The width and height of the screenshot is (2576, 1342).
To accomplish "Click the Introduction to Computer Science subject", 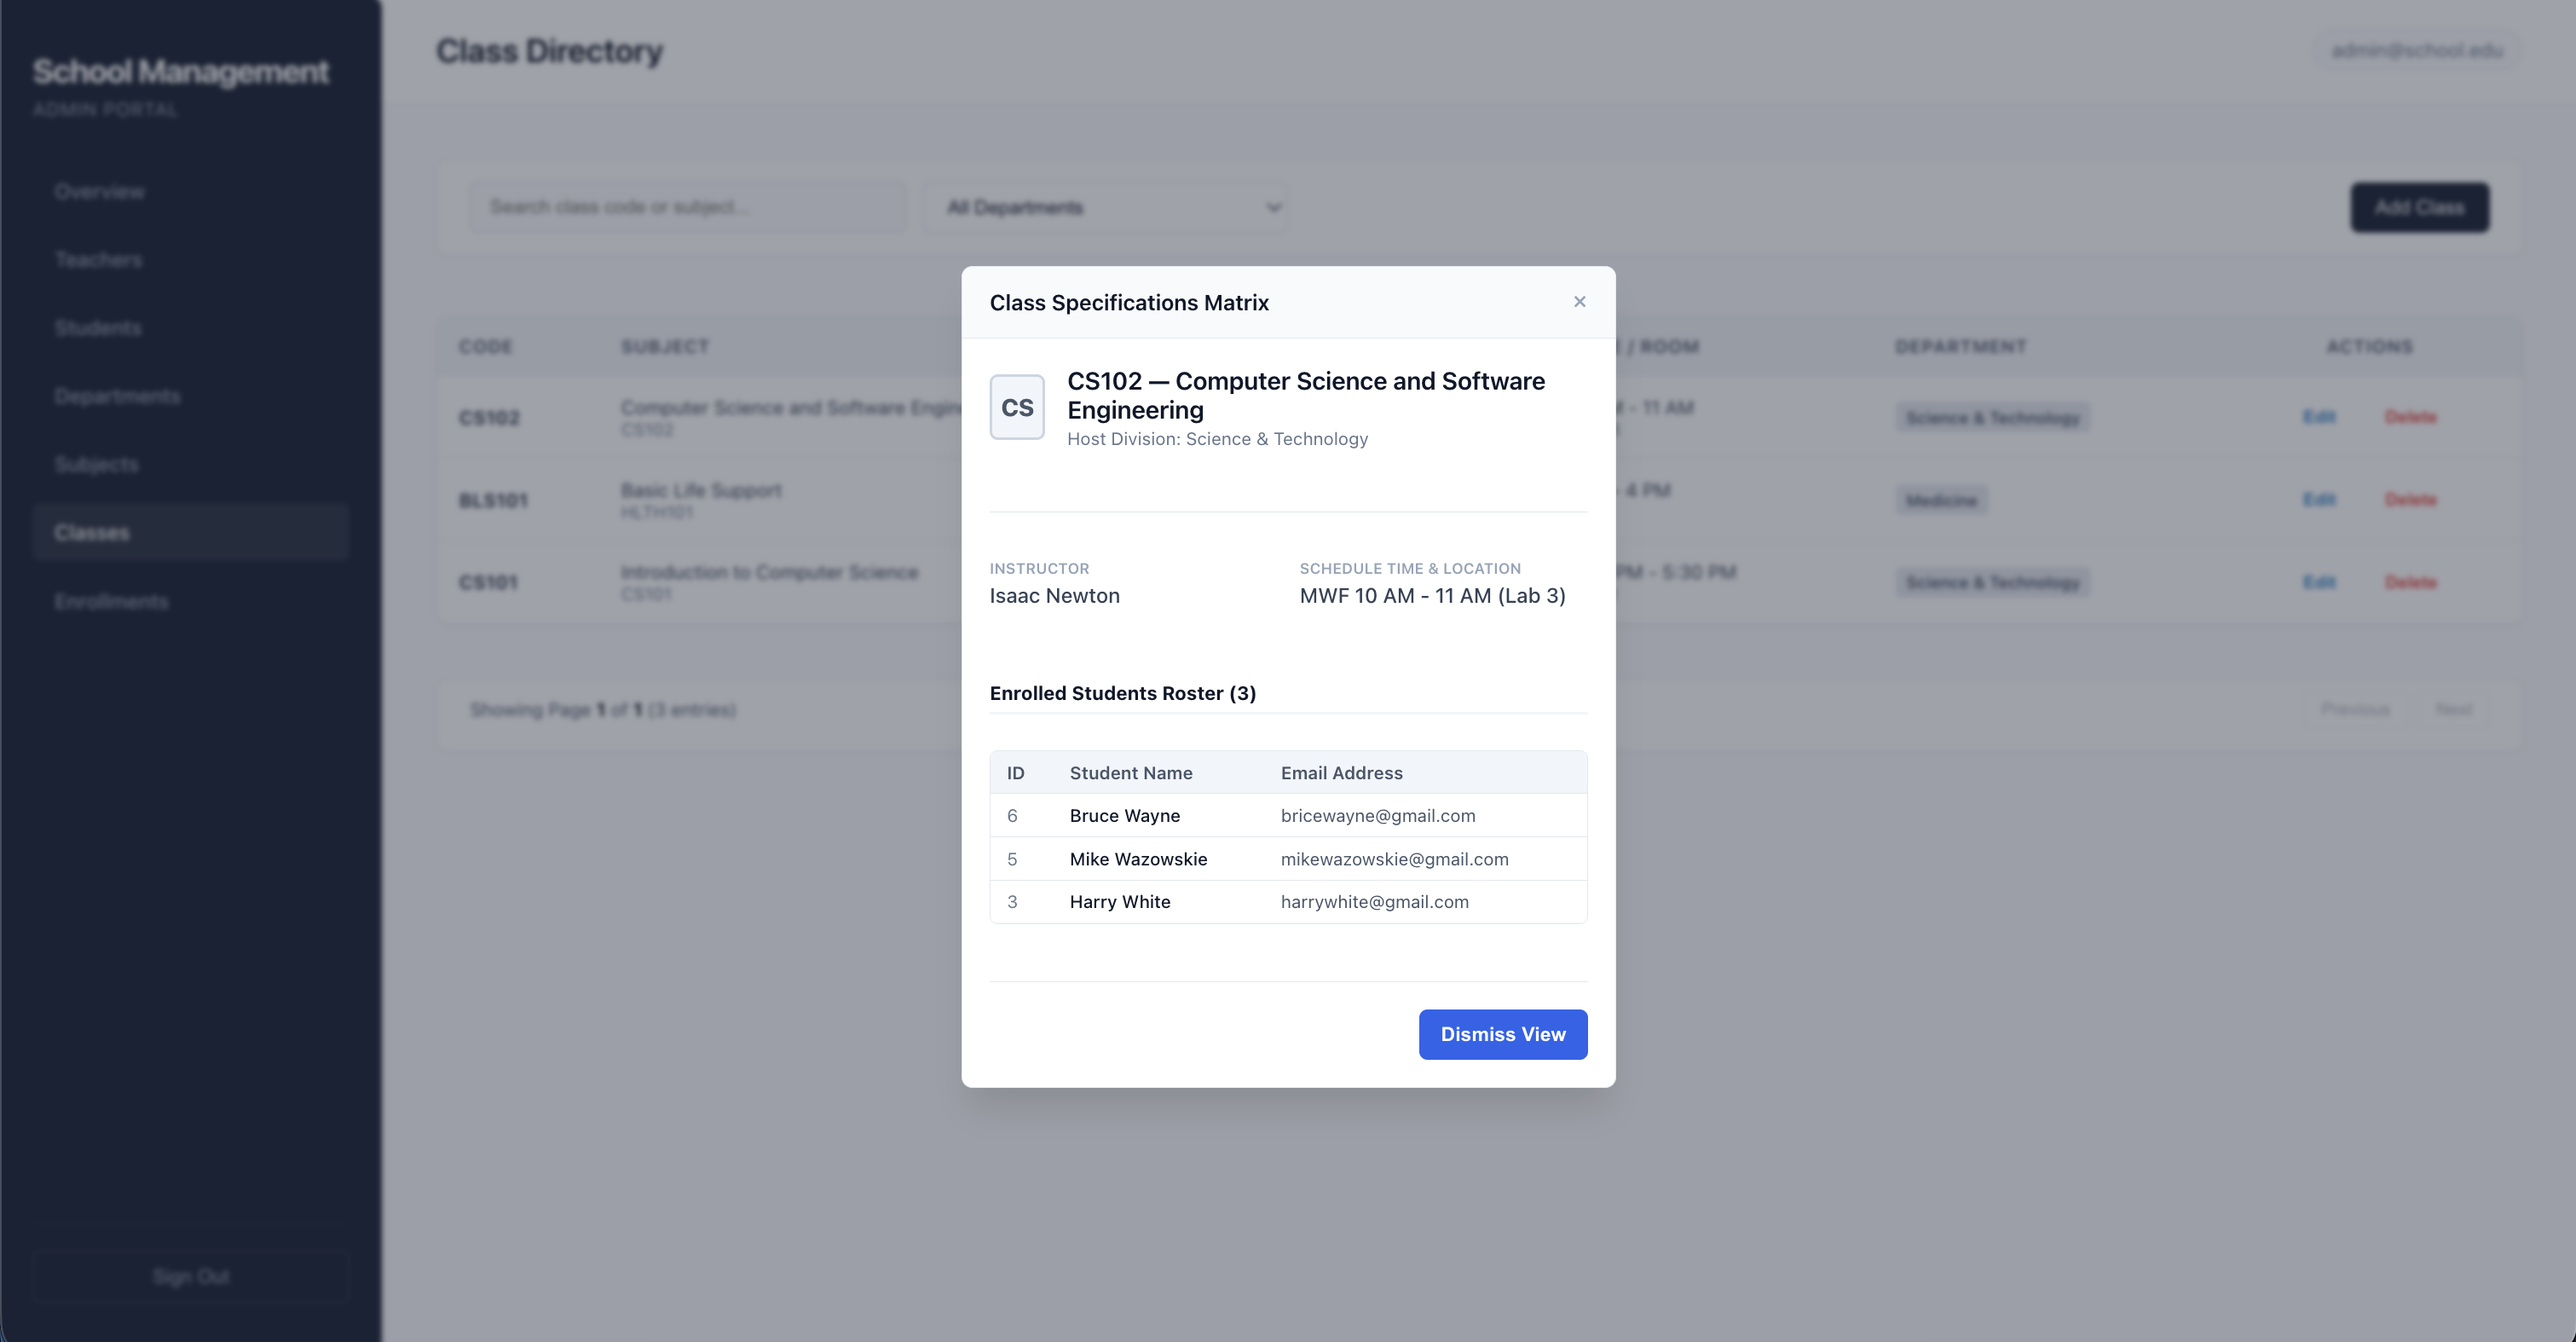I will tap(768, 572).
